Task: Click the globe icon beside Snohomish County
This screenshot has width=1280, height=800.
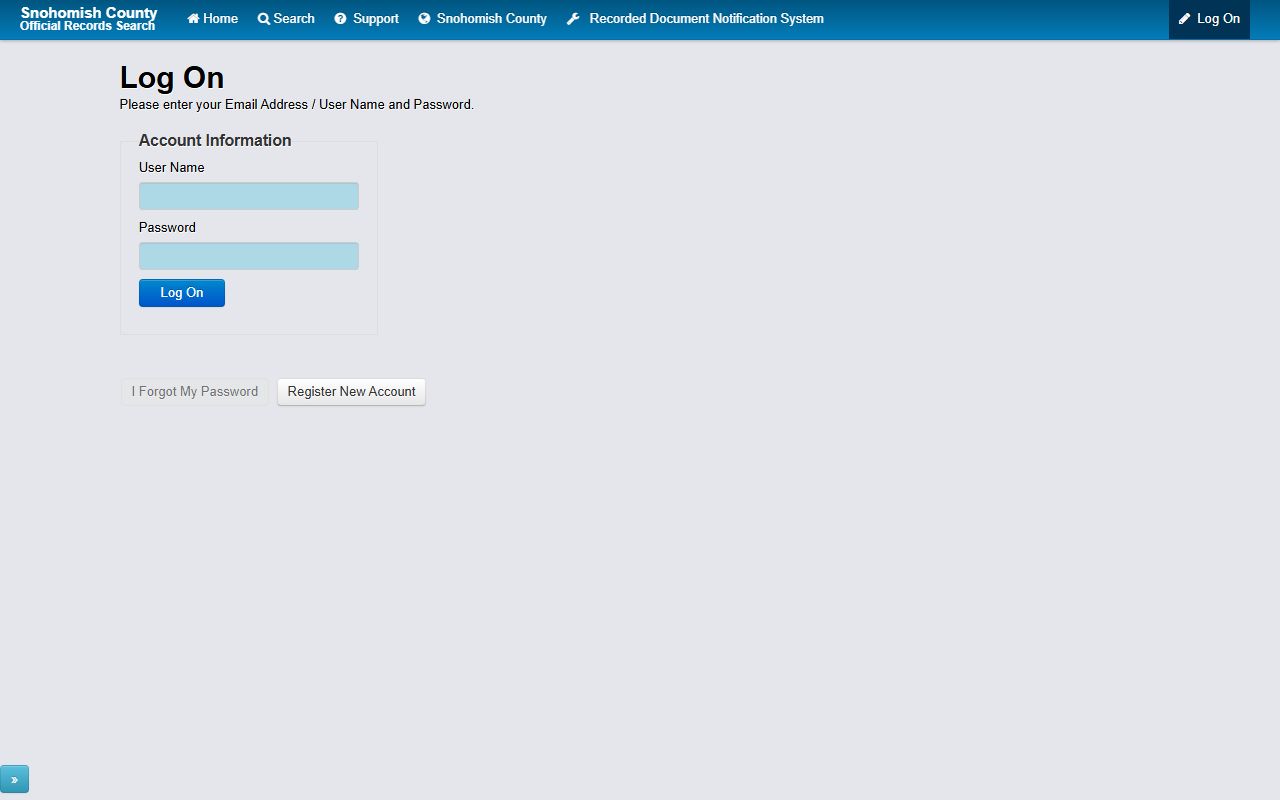Action: (x=424, y=19)
